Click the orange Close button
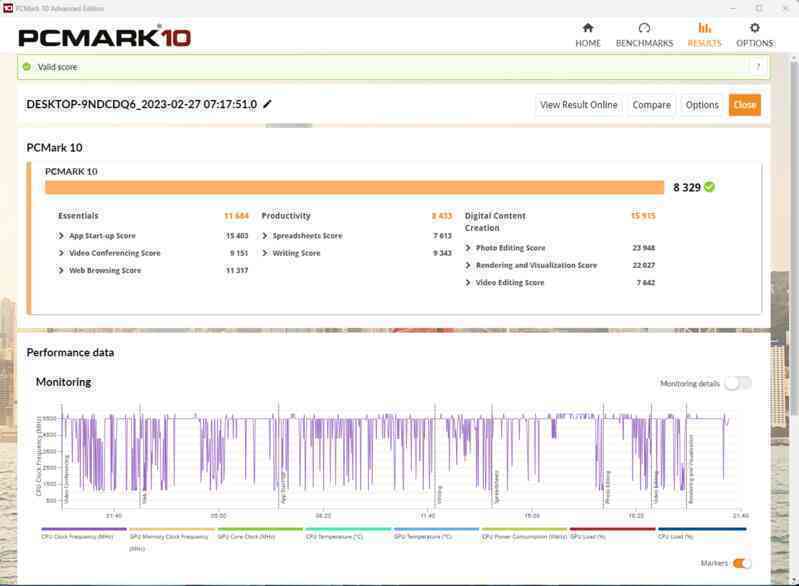 [744, 105]
